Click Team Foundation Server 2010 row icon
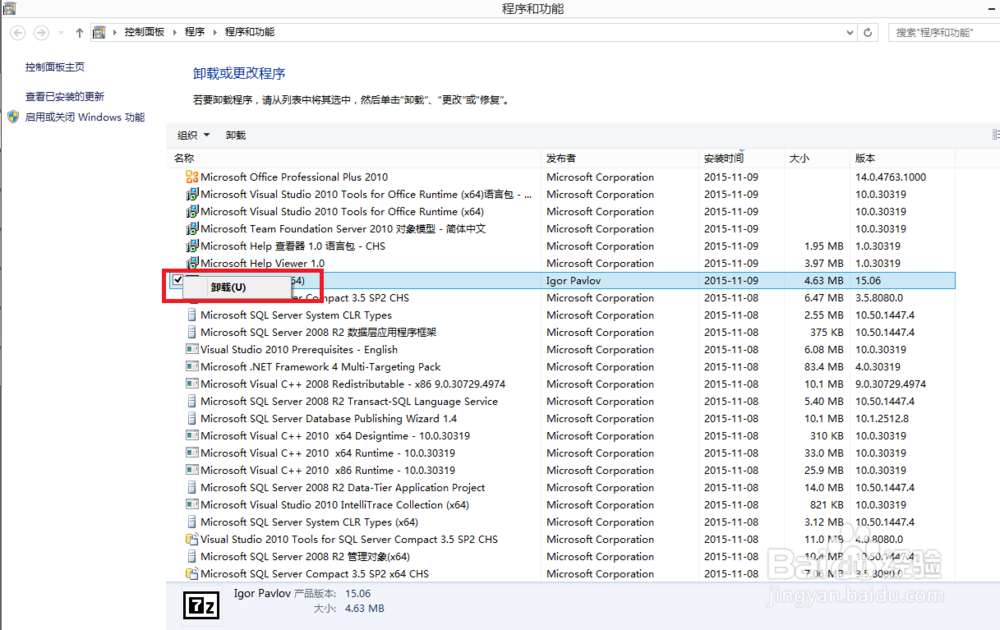This screenshot has width=1000, height=630. tap(191, 228)
